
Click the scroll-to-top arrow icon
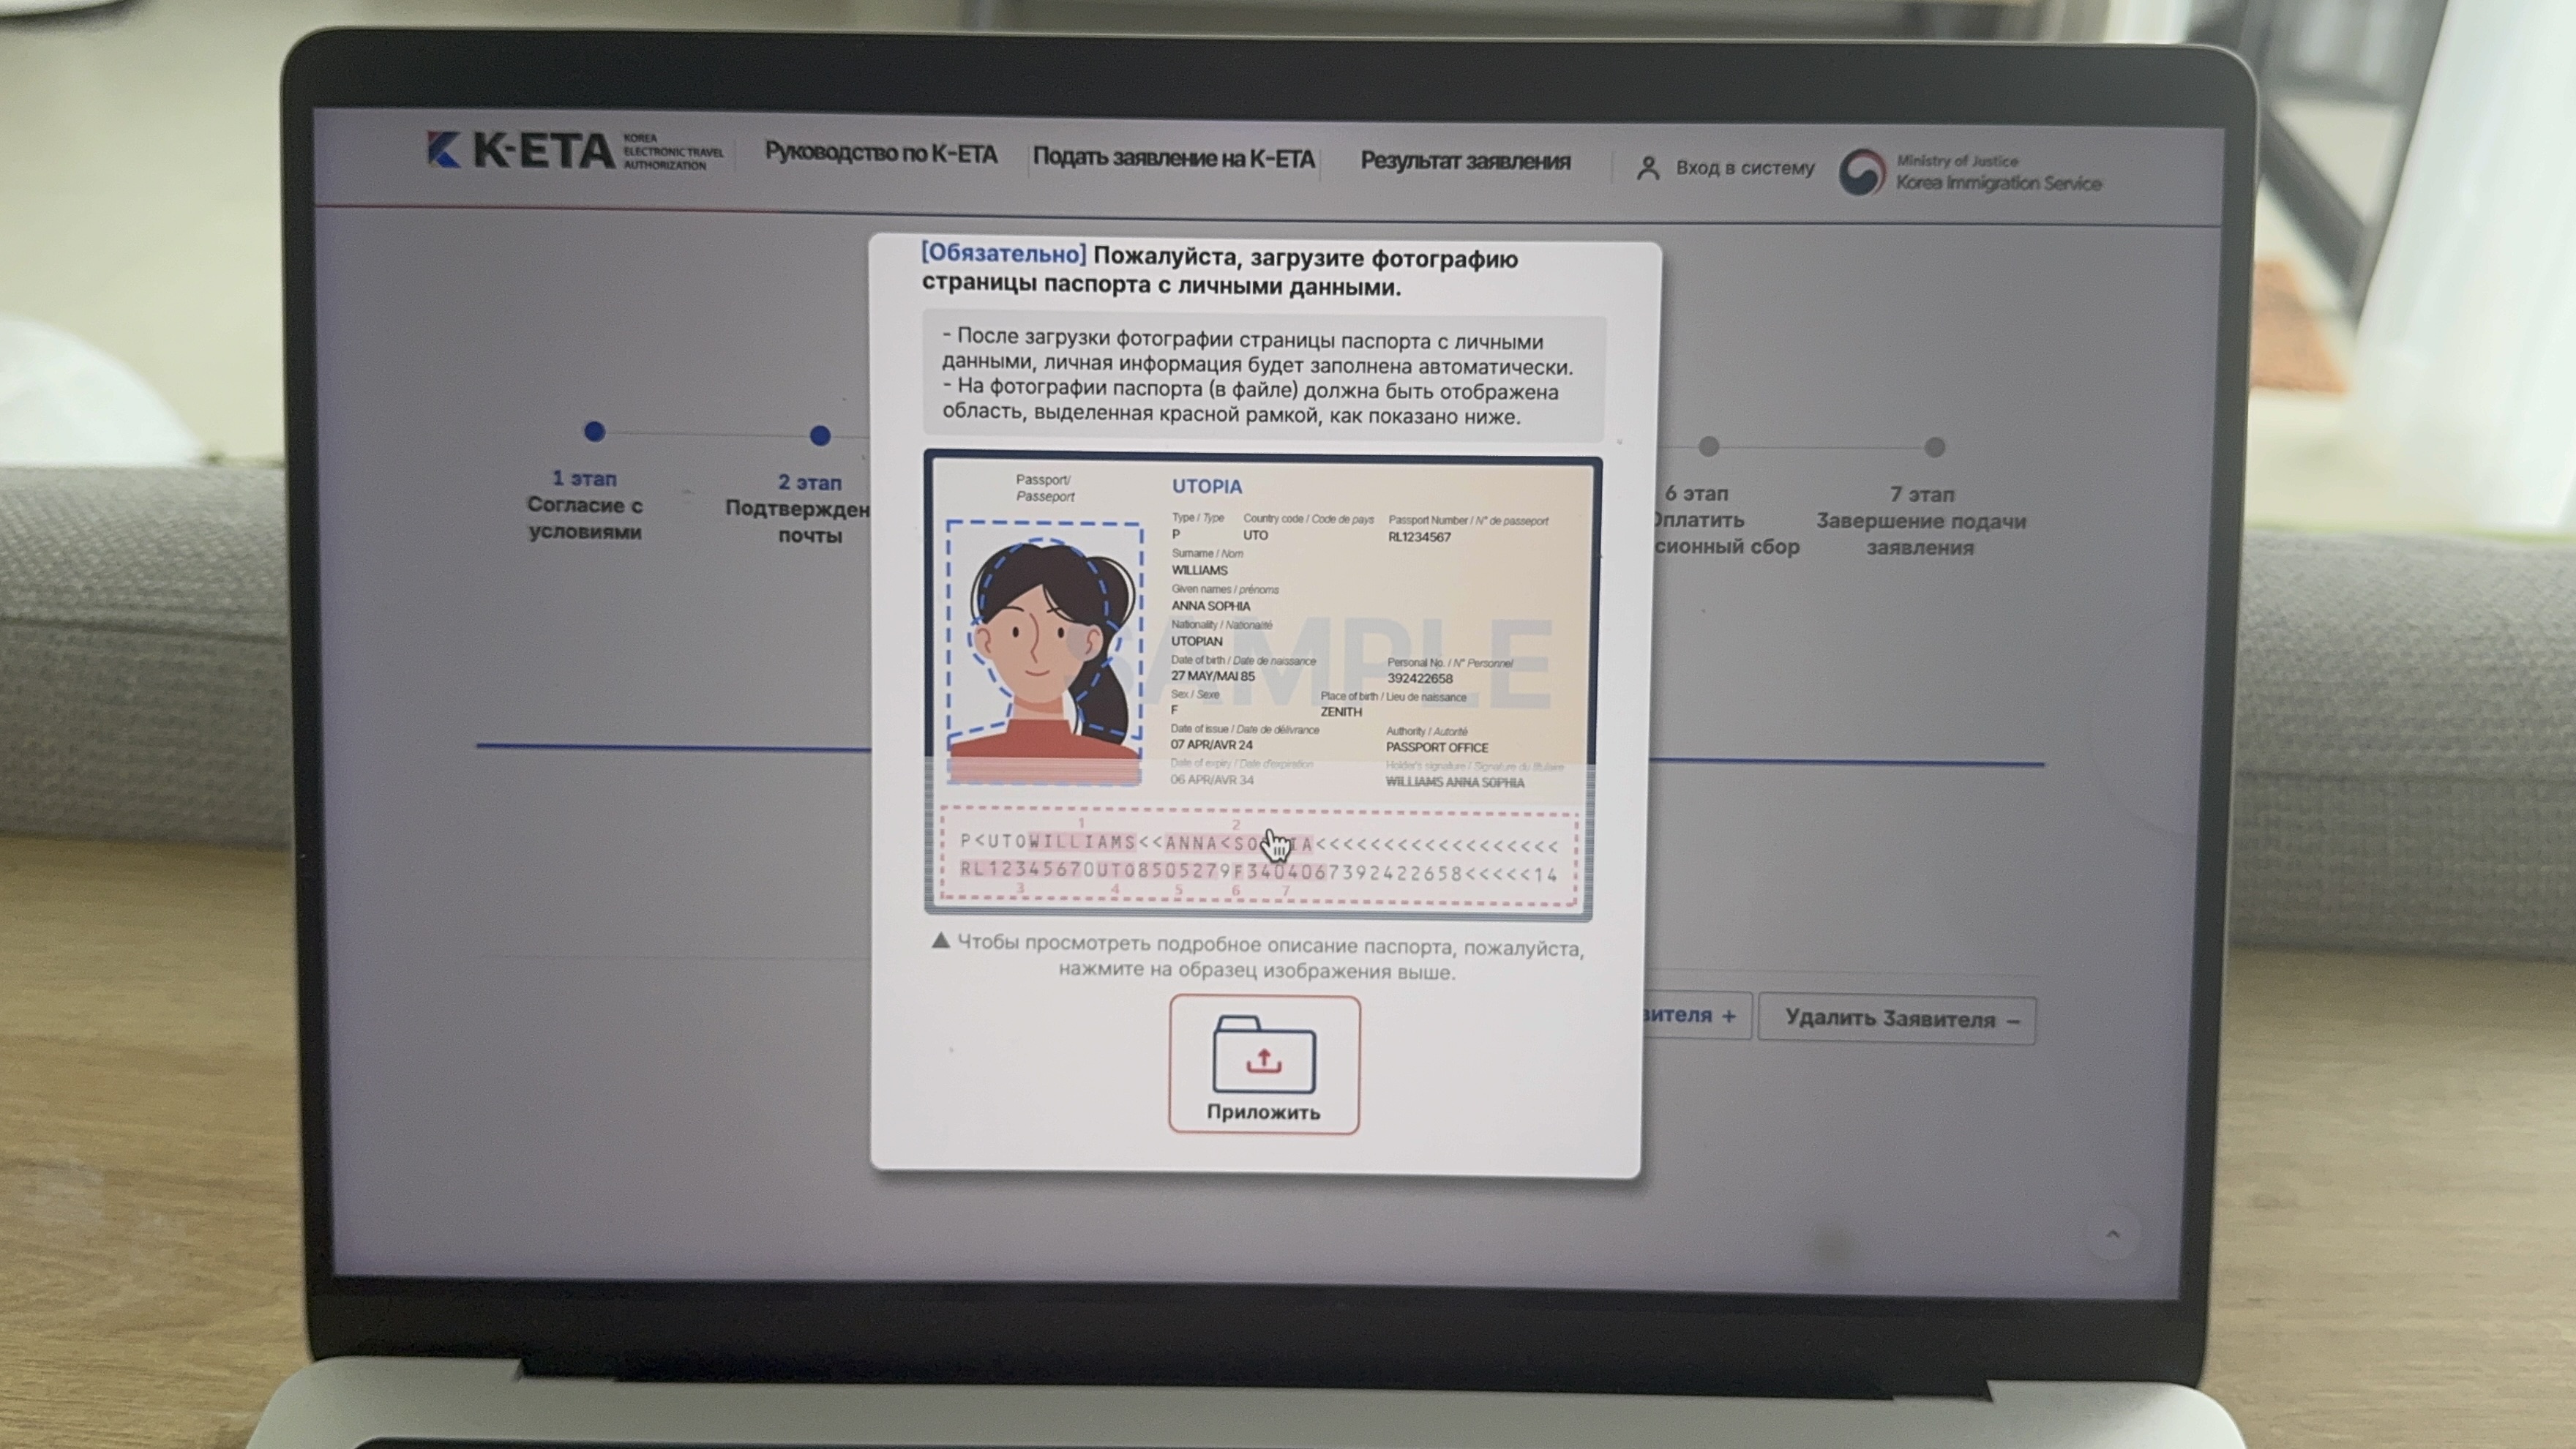(x=2112, y=1234)
